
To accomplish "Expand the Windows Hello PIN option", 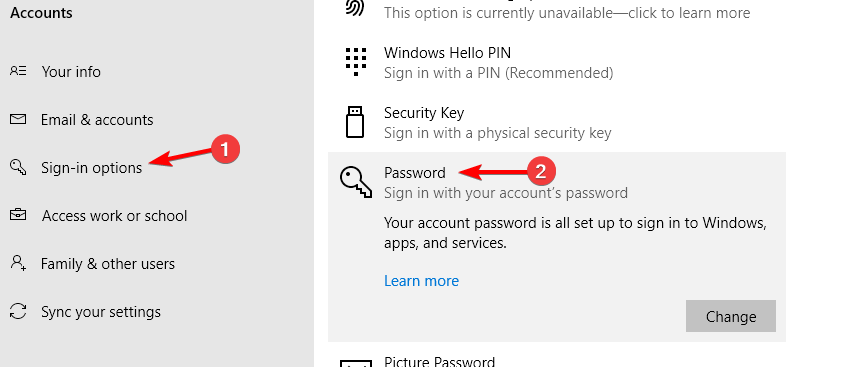I will pos(557,62).
